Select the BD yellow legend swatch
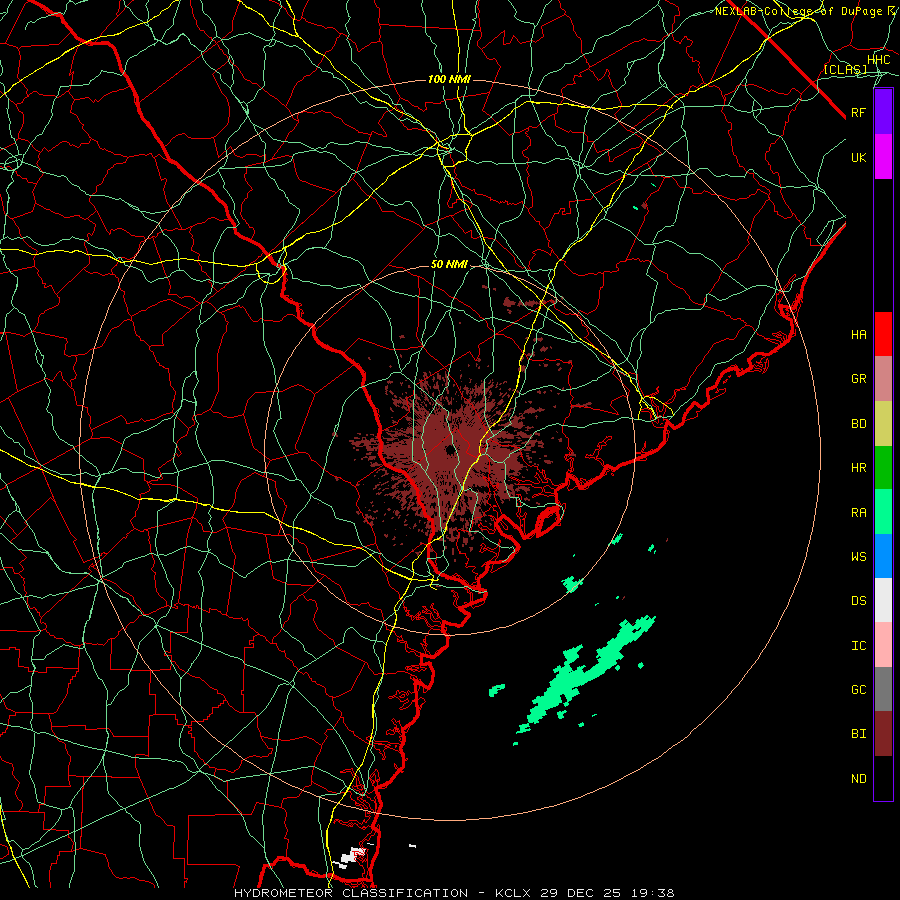 (x=883, y=424)
